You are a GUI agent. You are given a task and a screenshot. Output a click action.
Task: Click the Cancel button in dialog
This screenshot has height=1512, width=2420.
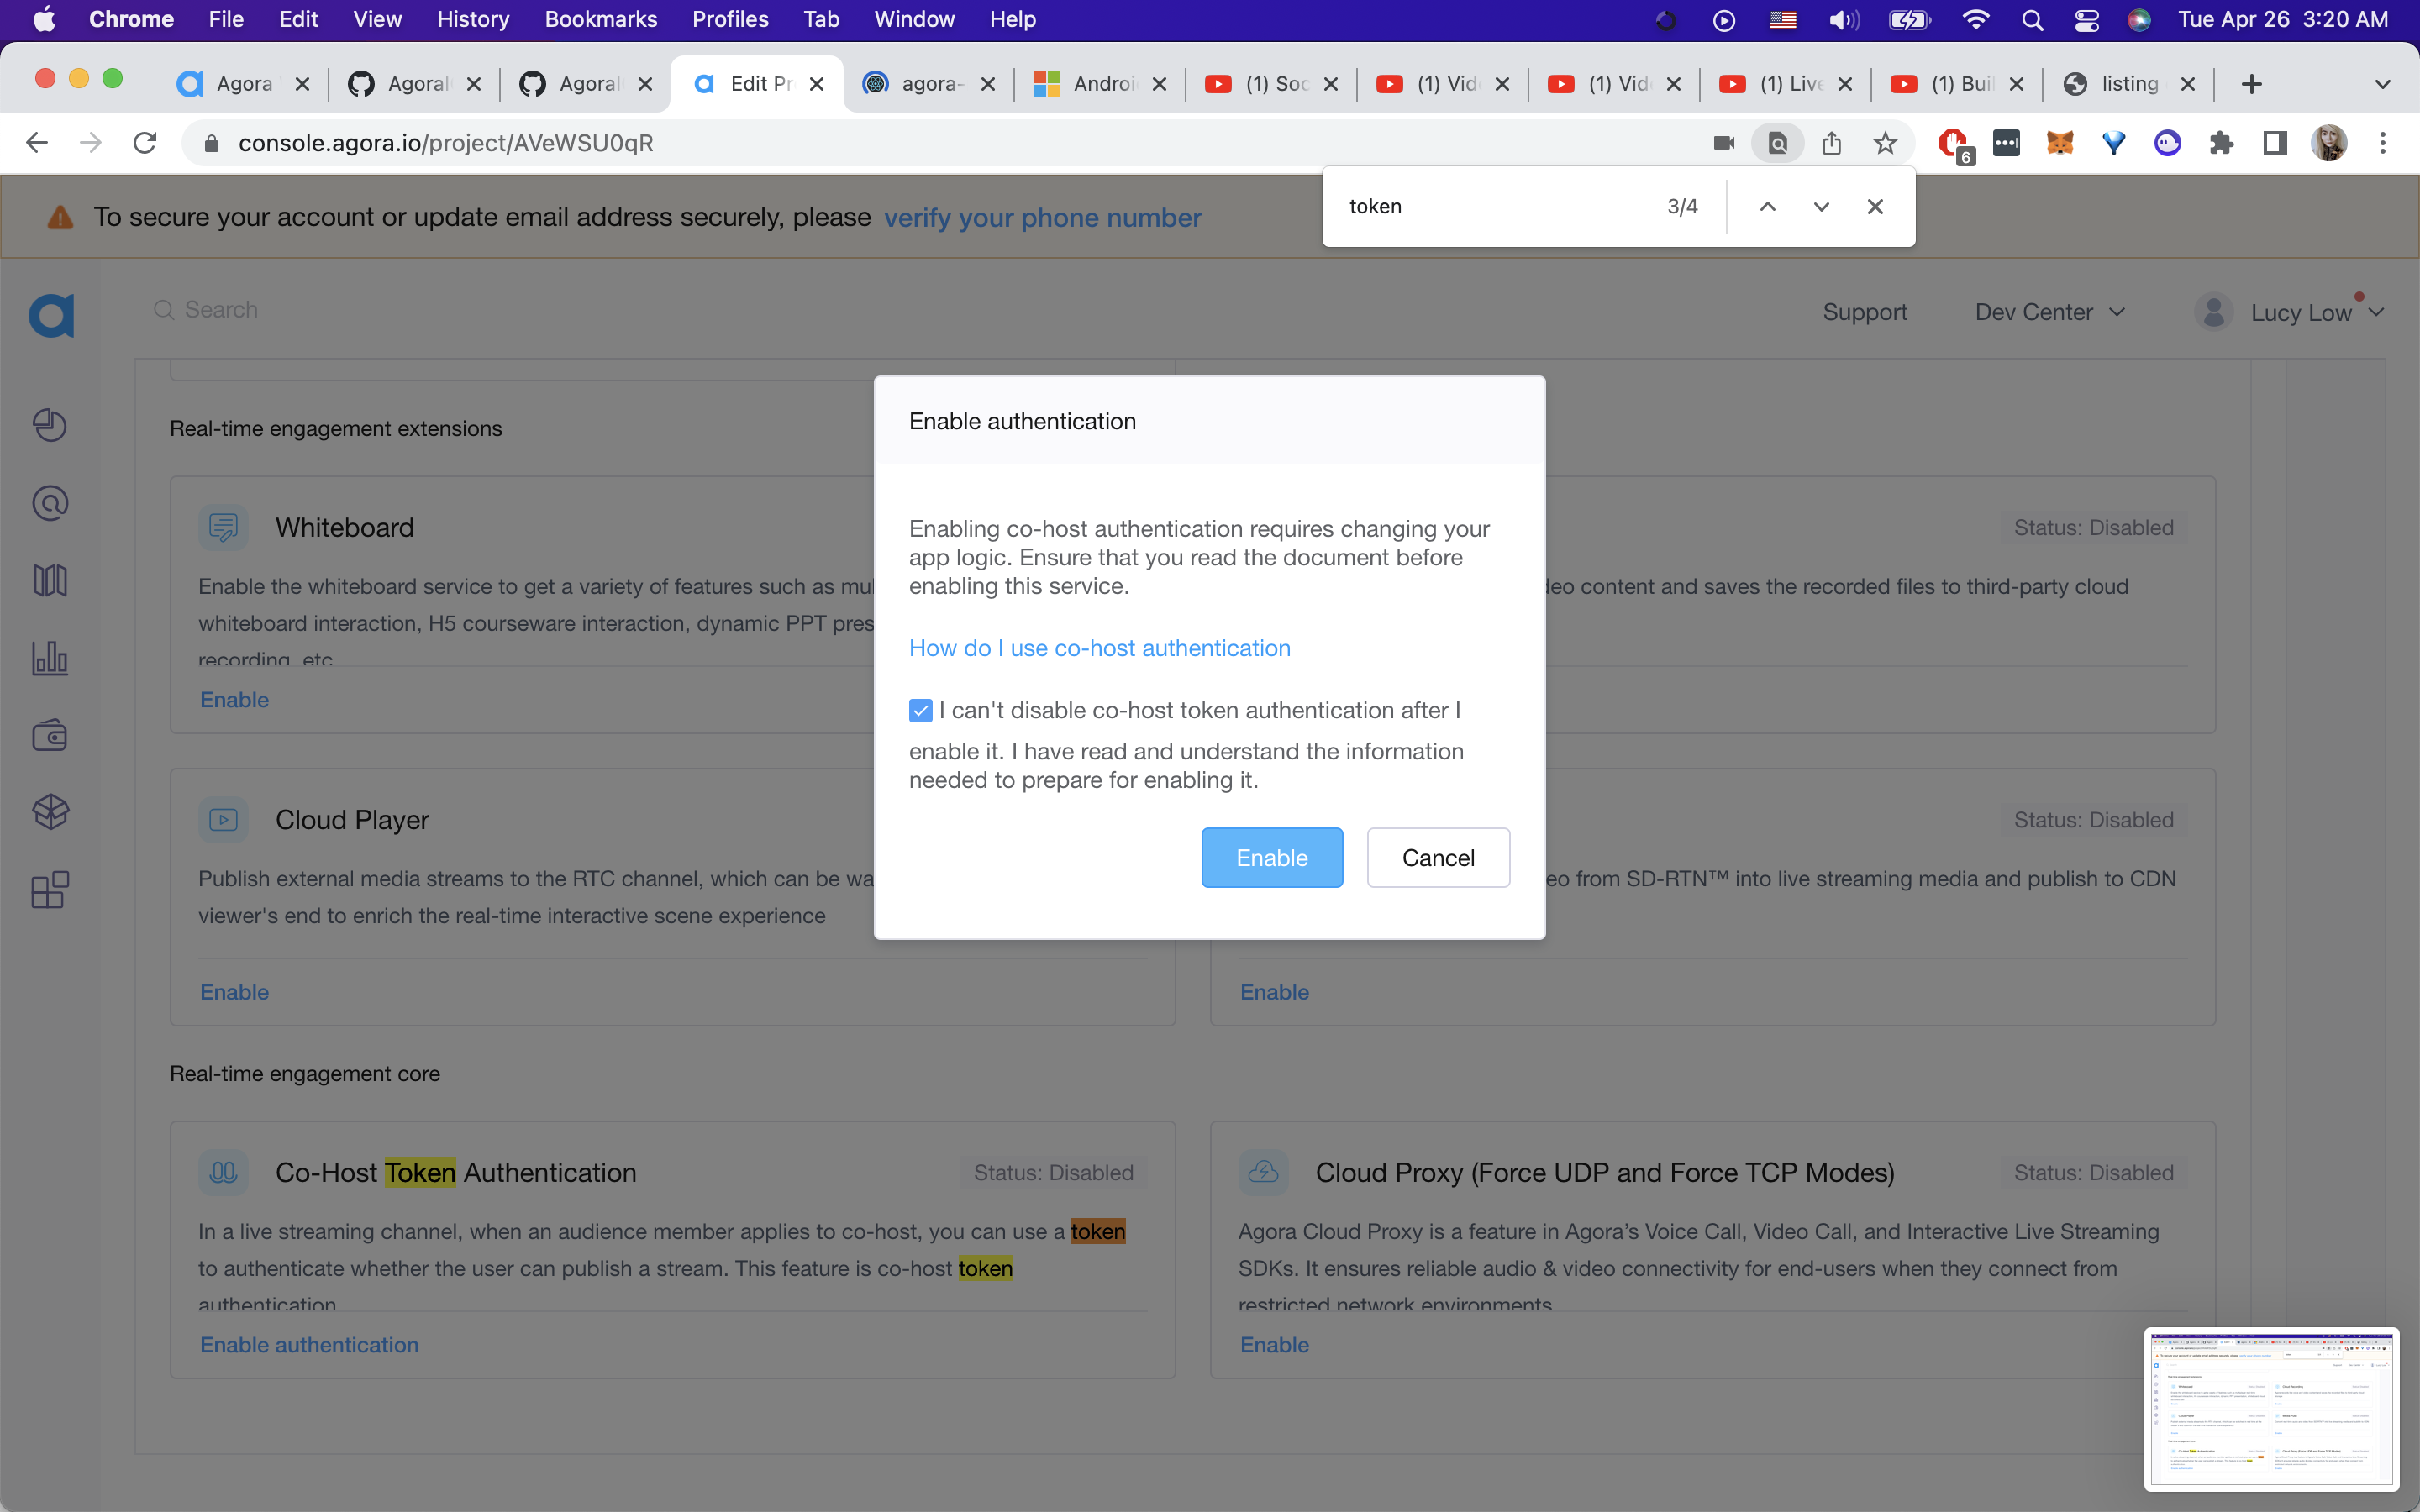(1437, 857)
